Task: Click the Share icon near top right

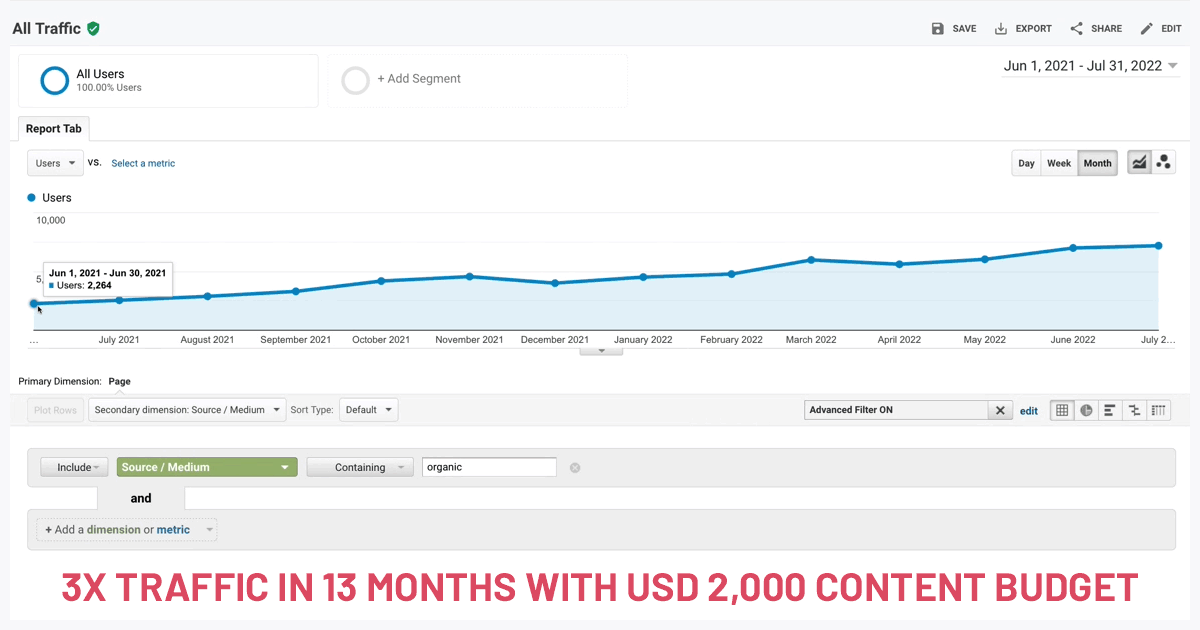Action: [x=1075, y=28]
